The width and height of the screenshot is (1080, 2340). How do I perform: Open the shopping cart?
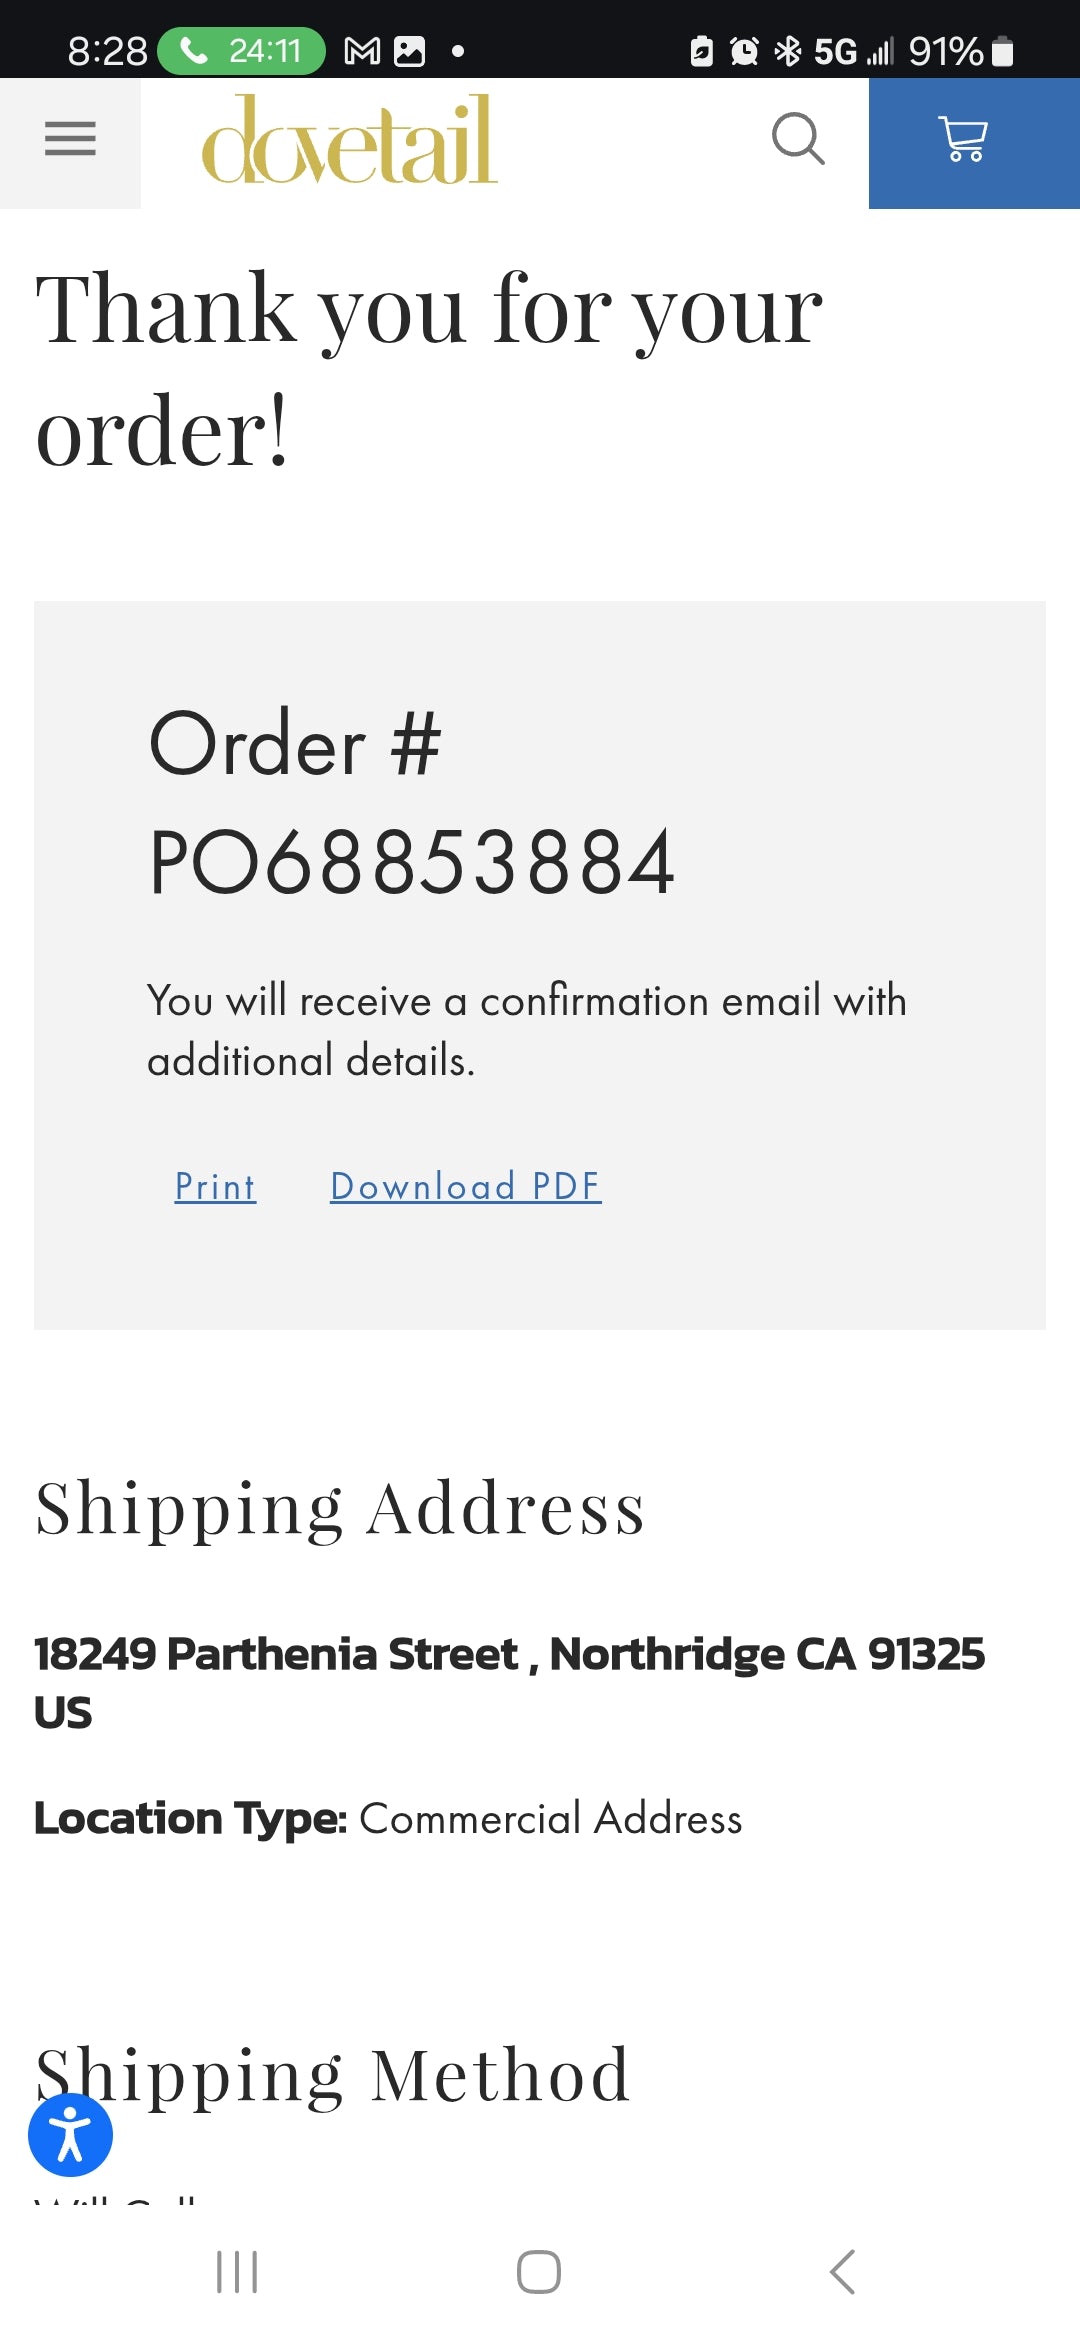point(963,139)
